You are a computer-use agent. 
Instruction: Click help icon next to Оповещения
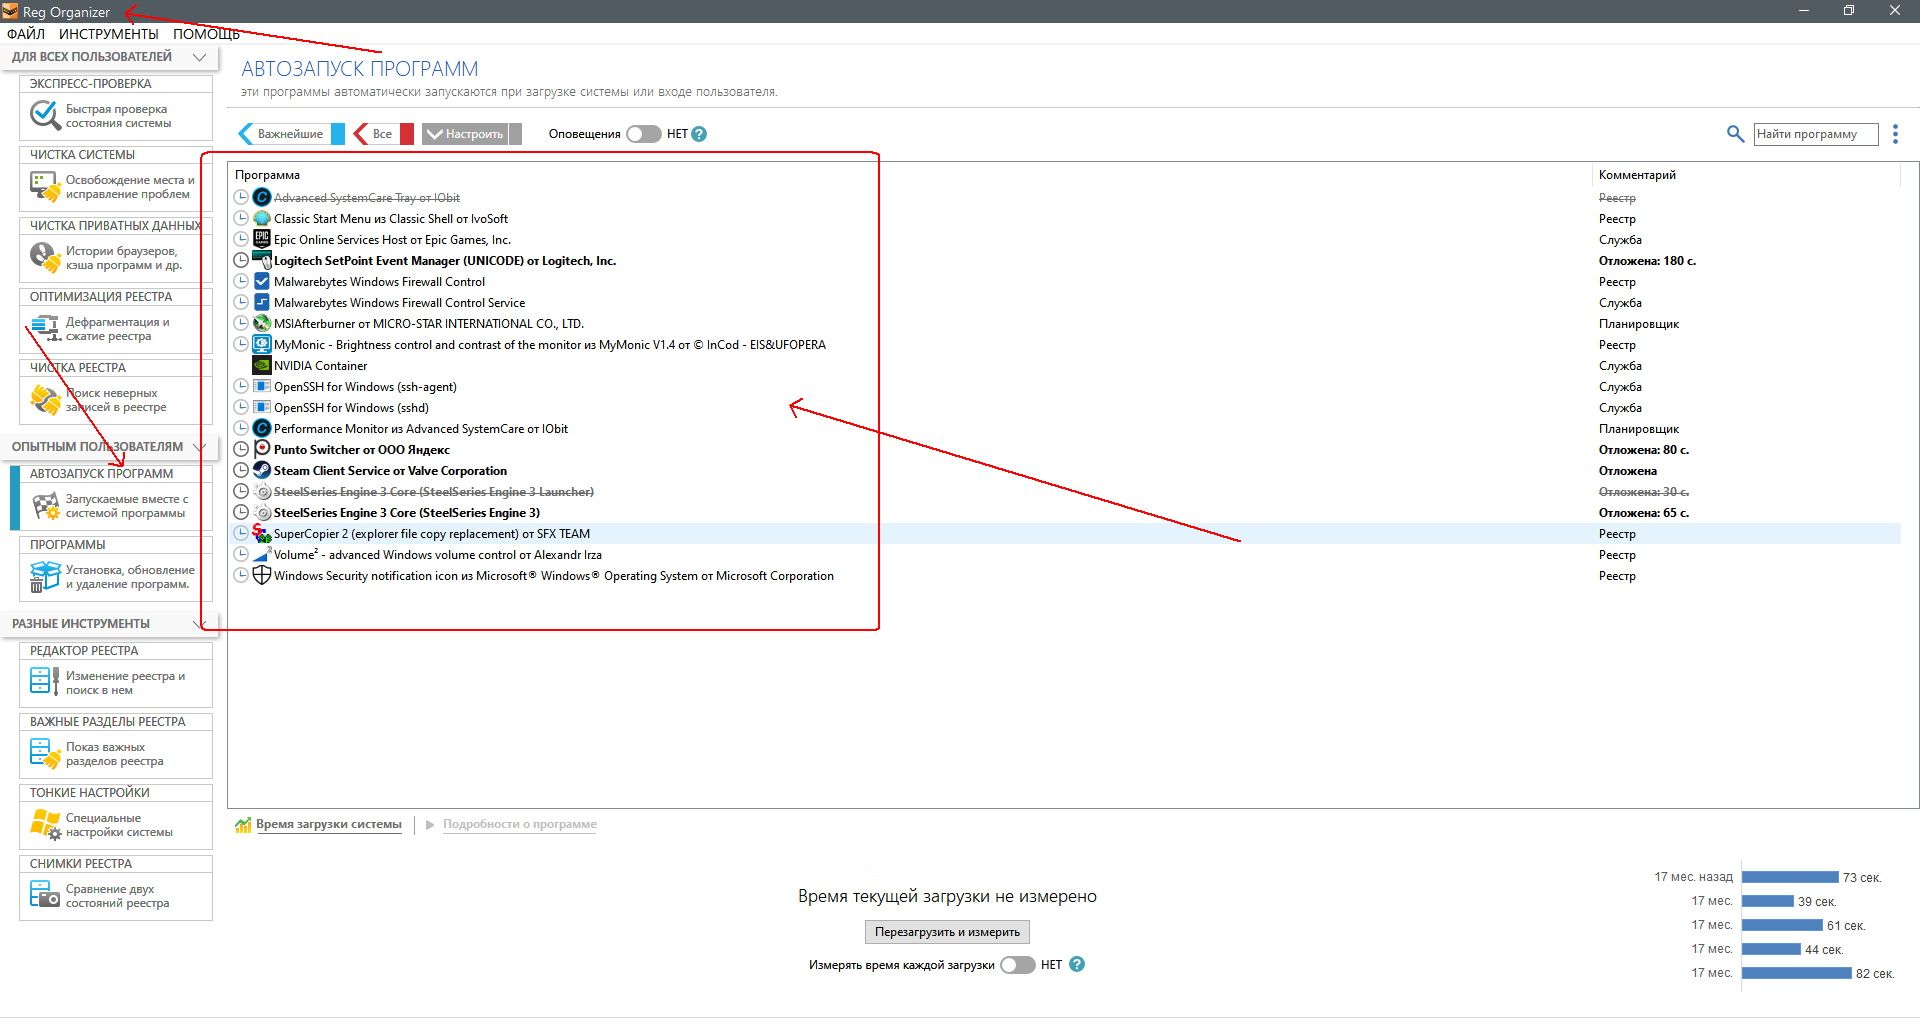(699, 134)
